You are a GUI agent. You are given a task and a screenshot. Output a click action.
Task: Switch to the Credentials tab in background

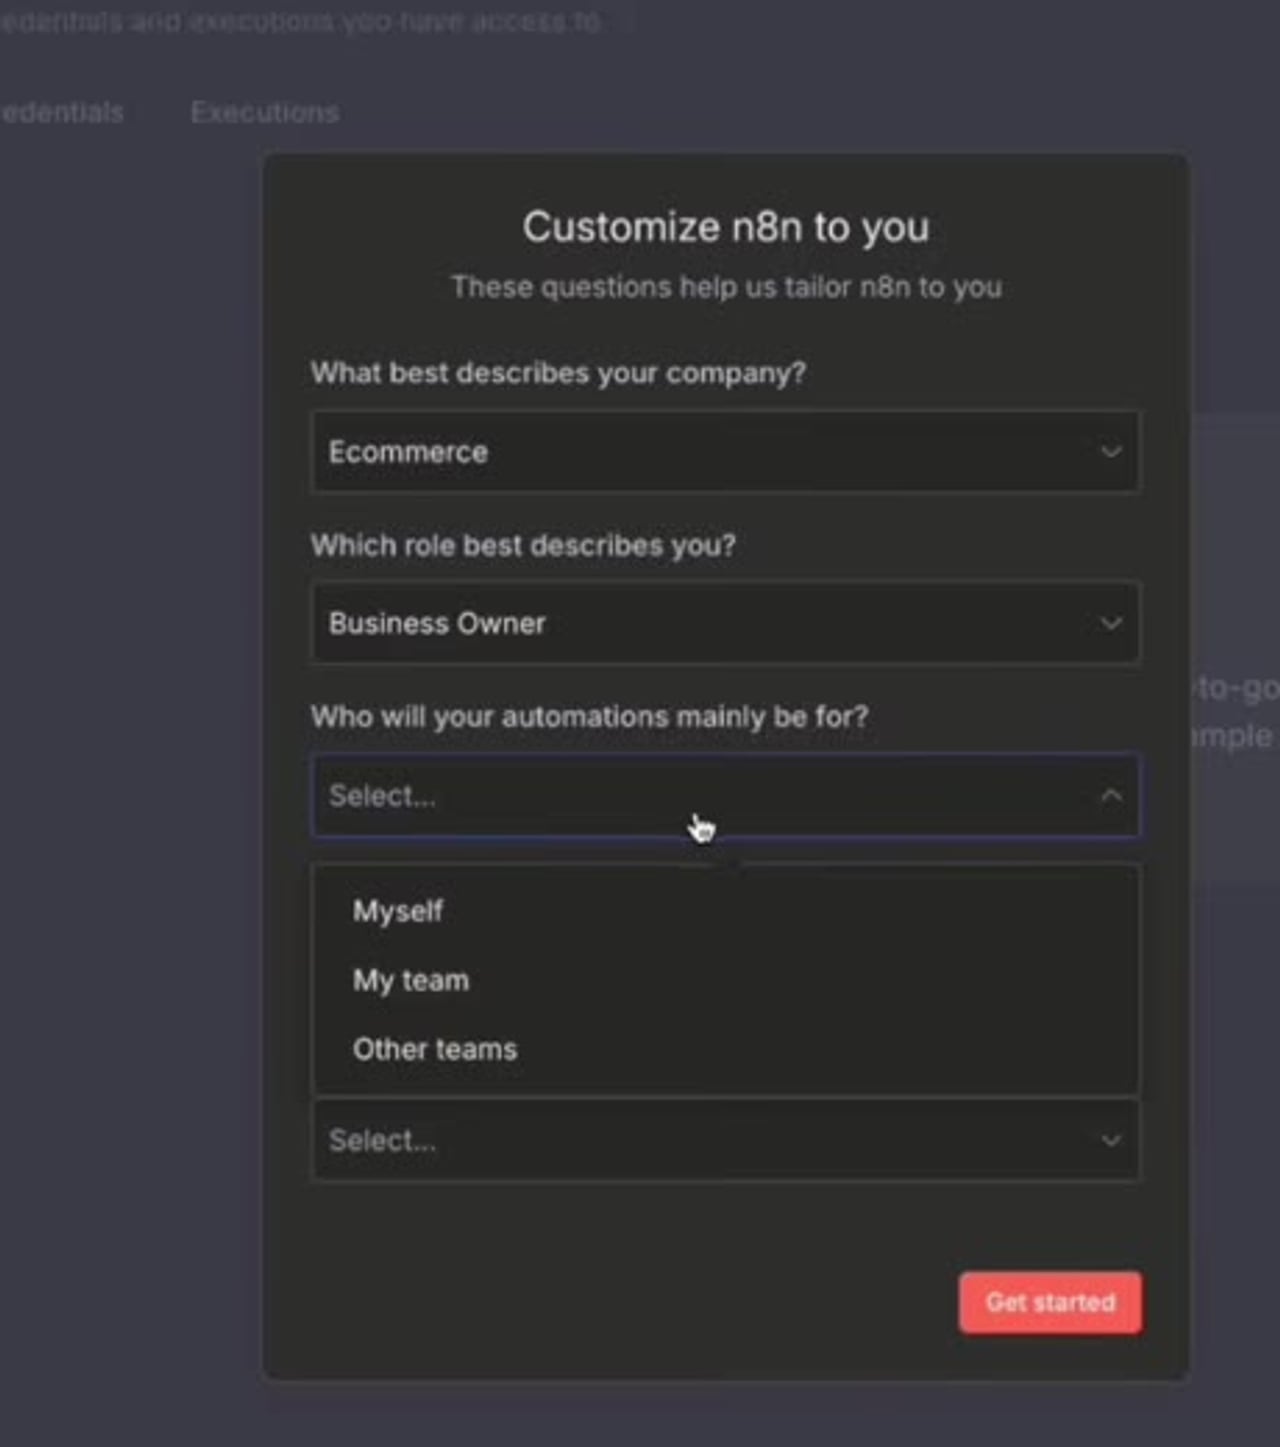coord(62,112)
